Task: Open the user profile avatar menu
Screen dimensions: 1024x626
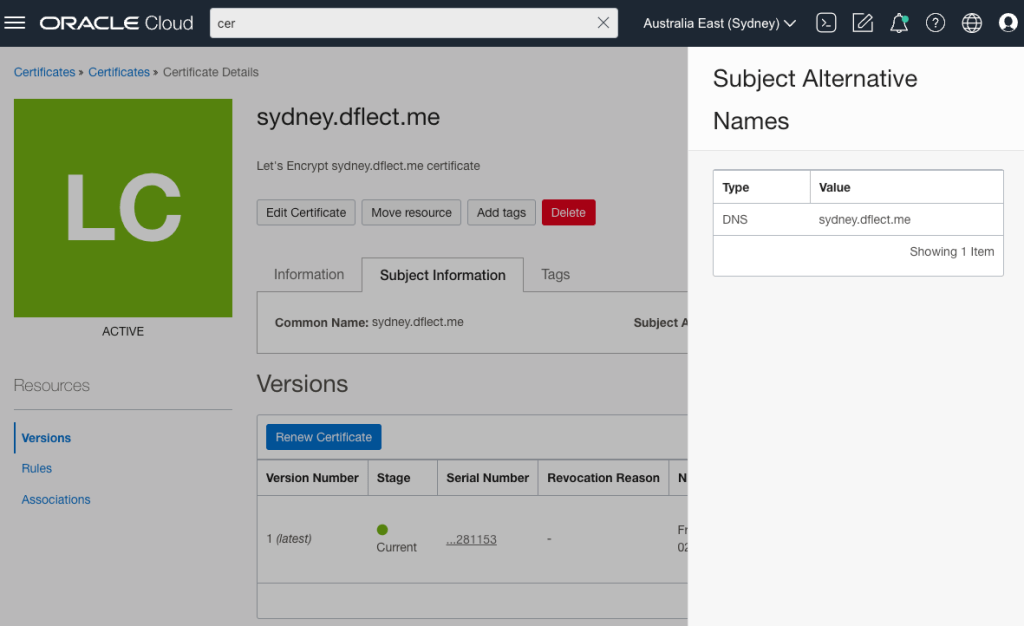Action: 1007,23
